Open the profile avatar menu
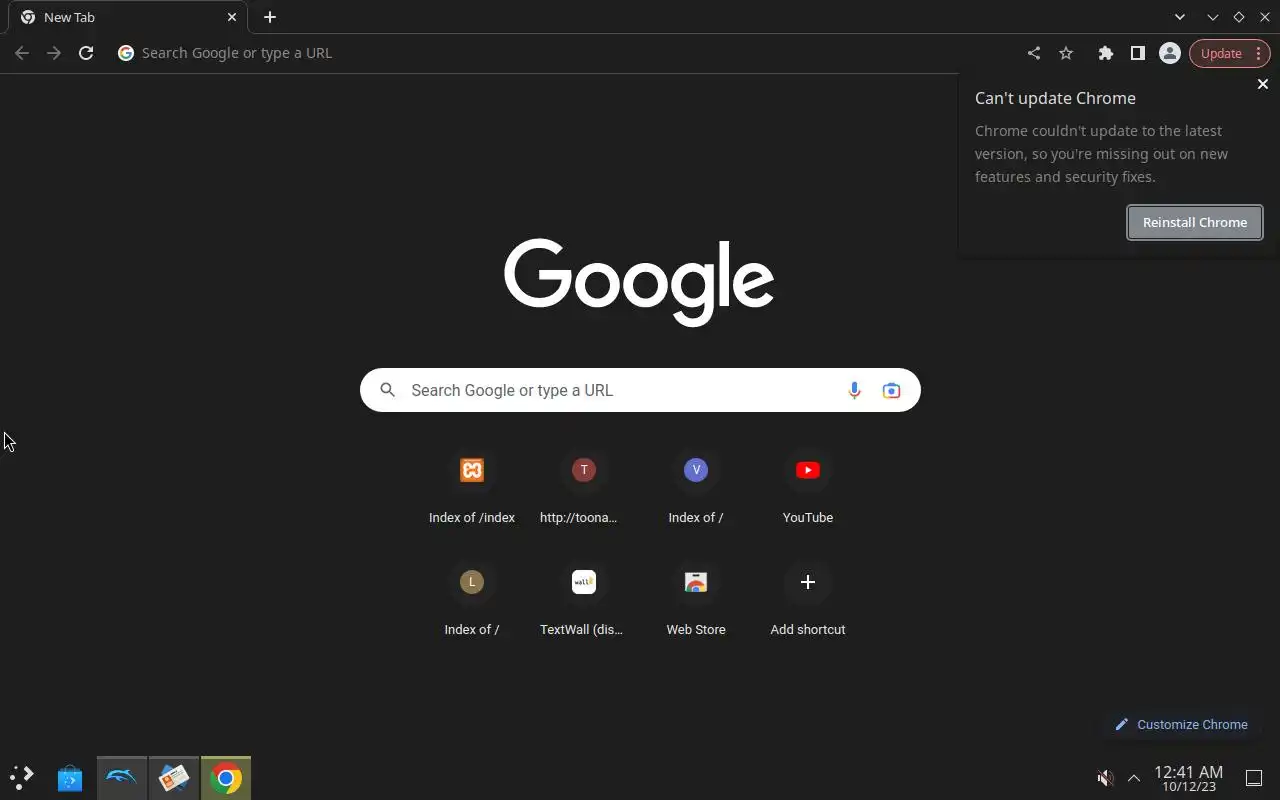Viewport: 1280px width, 800px height. 1169,53
